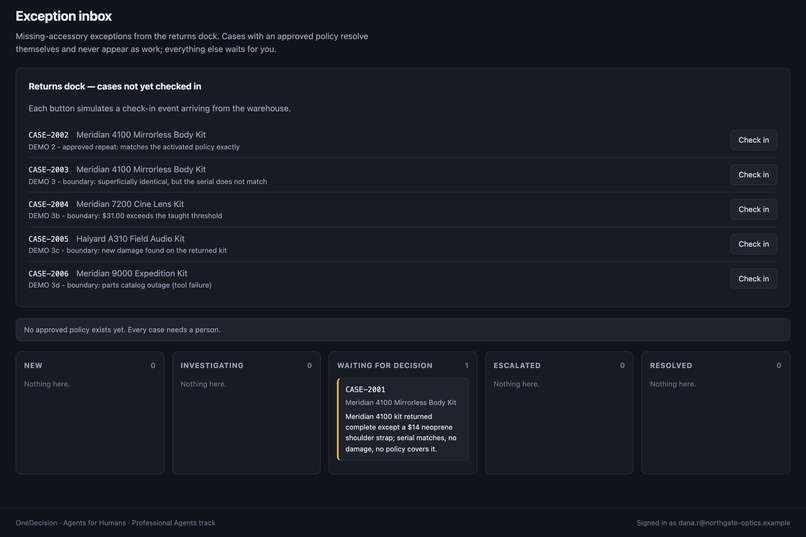Image resolution: width=806 pixels, height=537 pixels.
Task: Click 'DEMO 3b' $31.00 threshold note
Action: coord(125,216)
